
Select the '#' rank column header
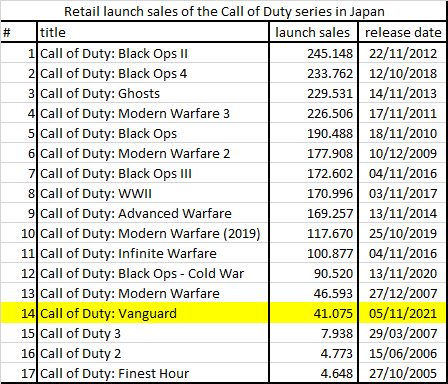(19, 32)
